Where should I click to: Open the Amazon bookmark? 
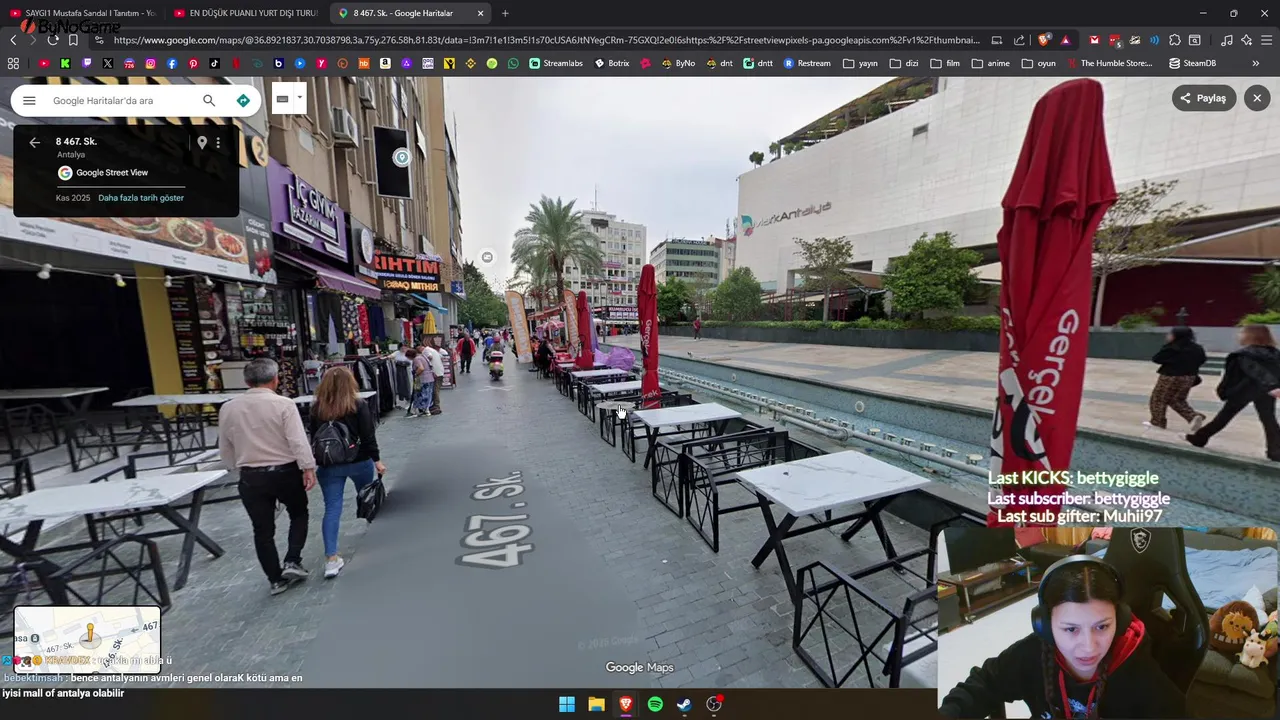coord(385,63)
